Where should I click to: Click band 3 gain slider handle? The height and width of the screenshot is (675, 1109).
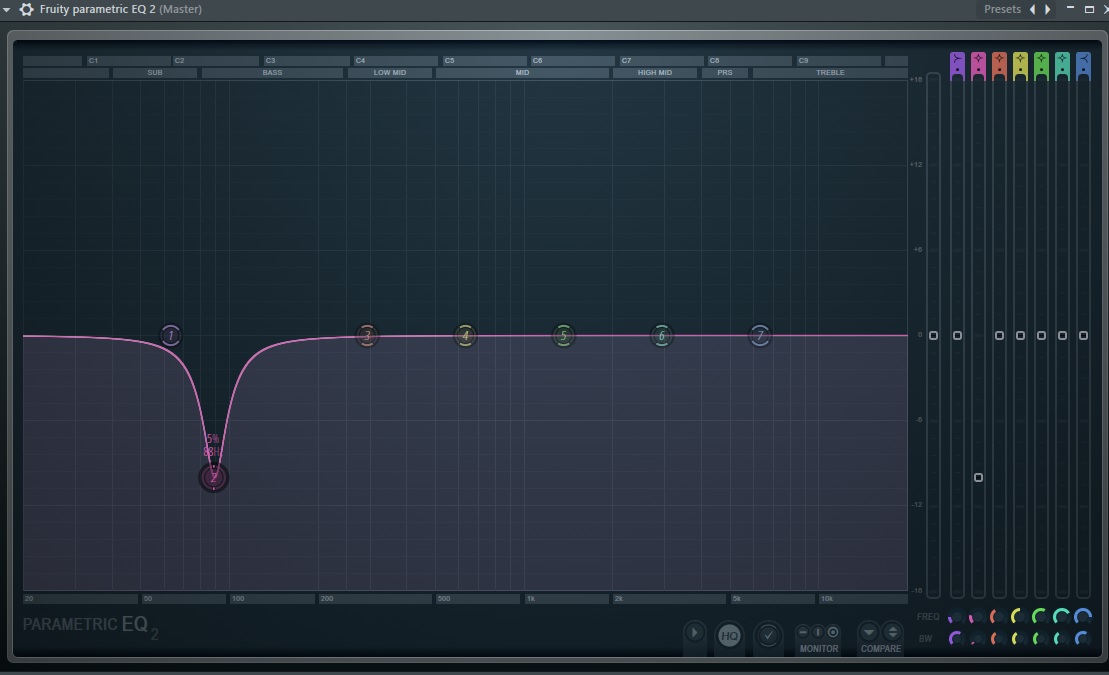pyautogui.click(x=999, y=335)
